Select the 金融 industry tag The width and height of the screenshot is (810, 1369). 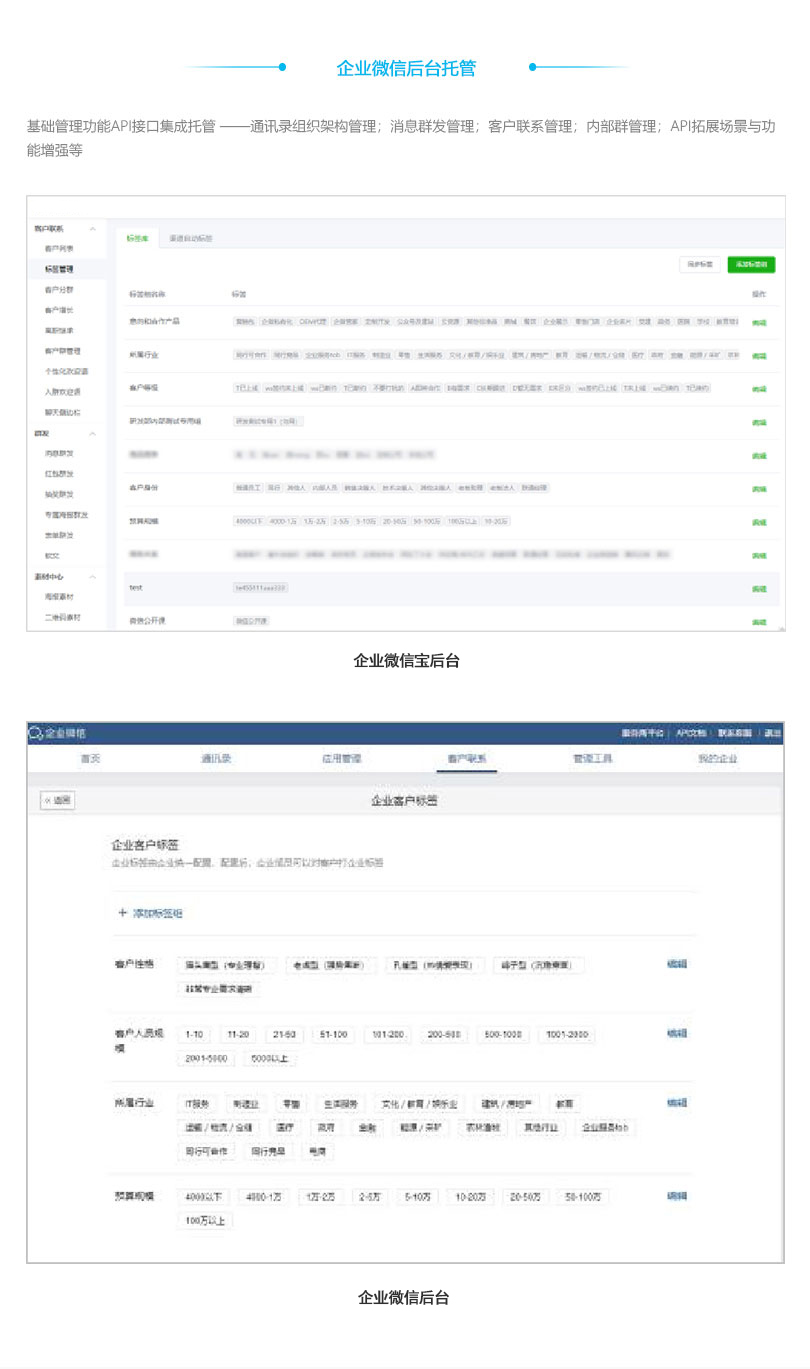coord(368,1127)
